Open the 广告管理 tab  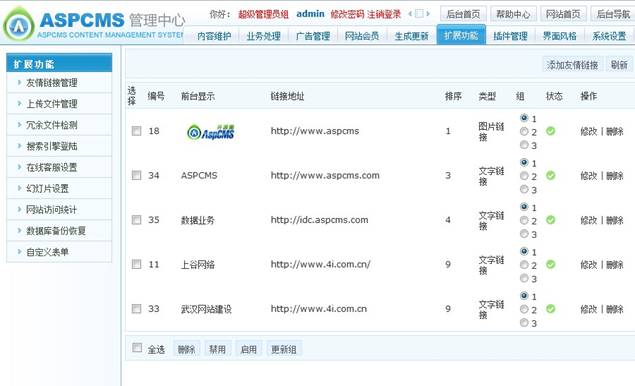[313, 36]
